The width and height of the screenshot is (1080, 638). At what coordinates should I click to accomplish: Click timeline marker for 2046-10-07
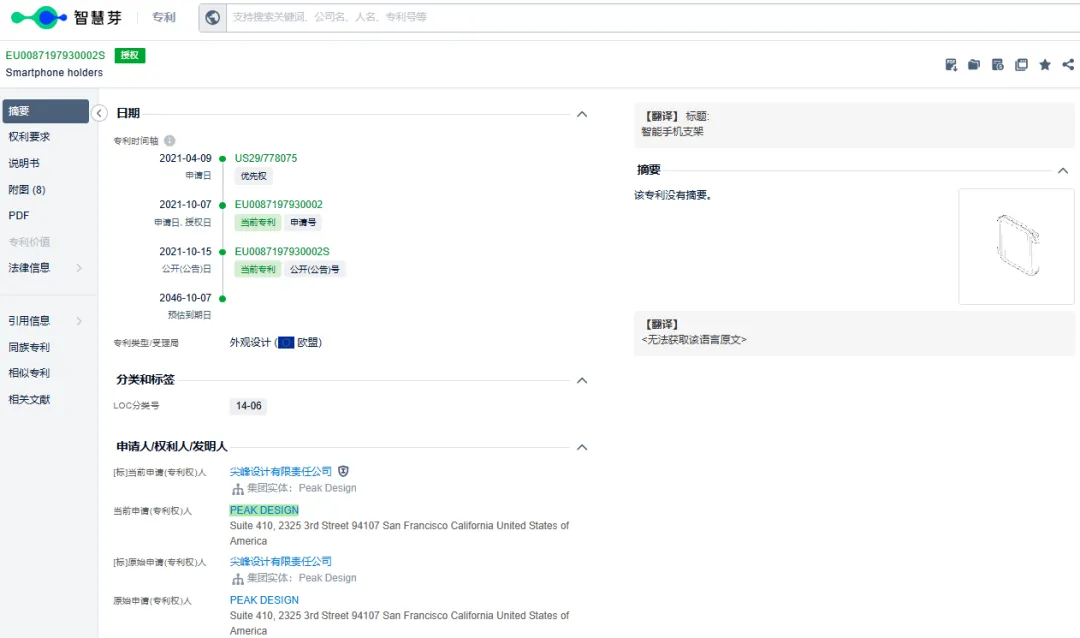pyautogui.click(x=222, y=298)
